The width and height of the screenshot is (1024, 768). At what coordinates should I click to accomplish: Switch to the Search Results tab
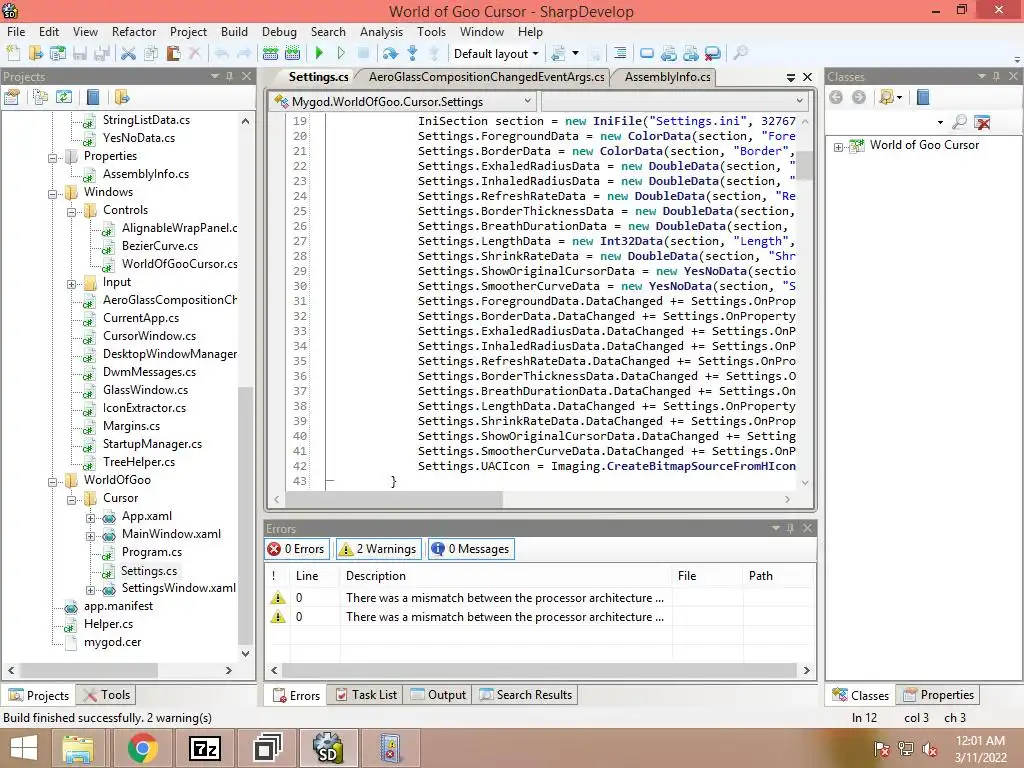[526, 695]
